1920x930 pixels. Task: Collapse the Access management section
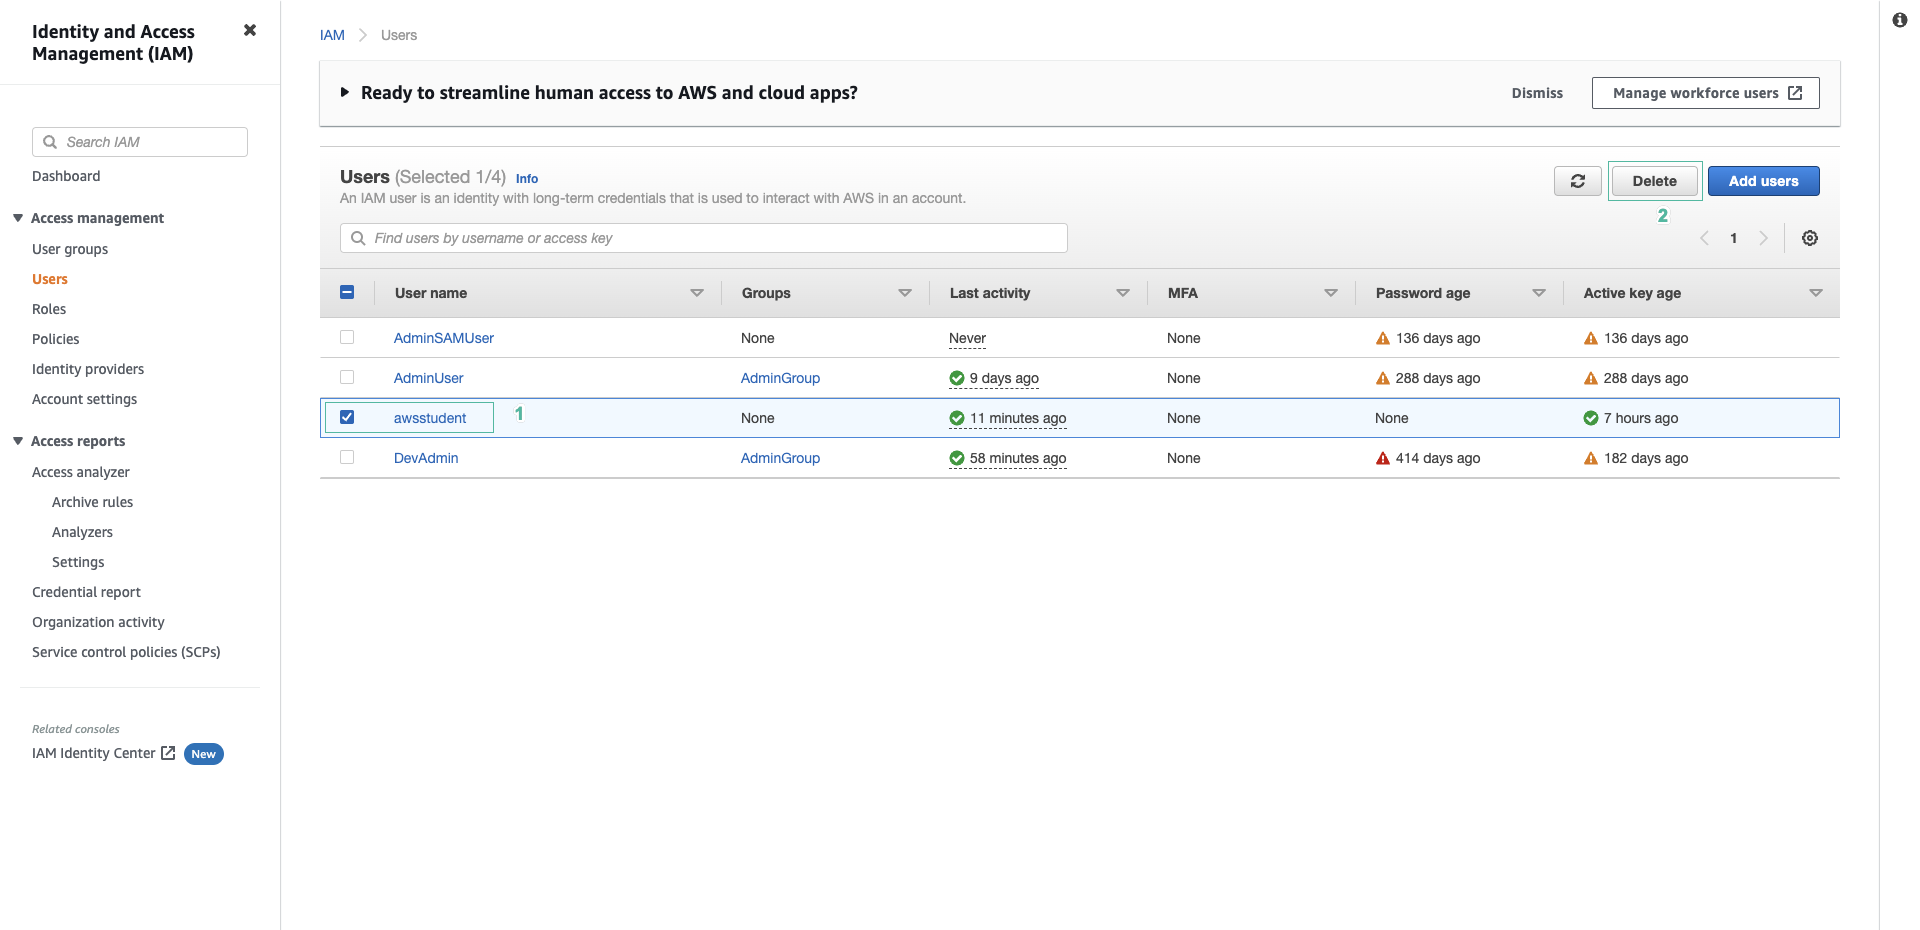coord(18,218)
